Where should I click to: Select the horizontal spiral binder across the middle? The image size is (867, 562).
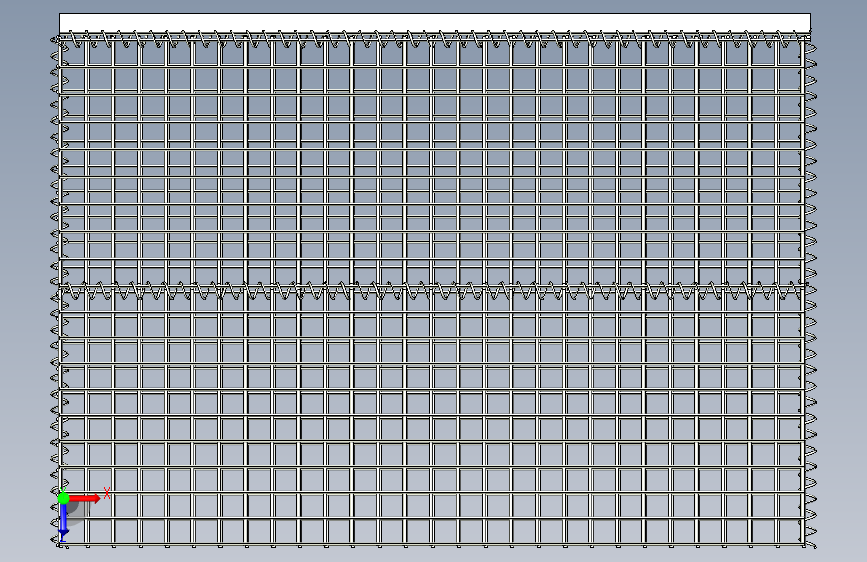[434, 290]
